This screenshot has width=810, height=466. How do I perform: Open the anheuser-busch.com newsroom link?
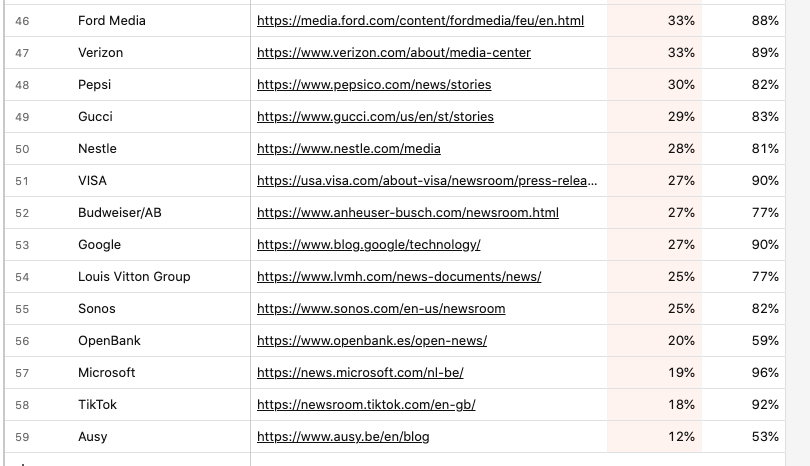click(408, 213)
